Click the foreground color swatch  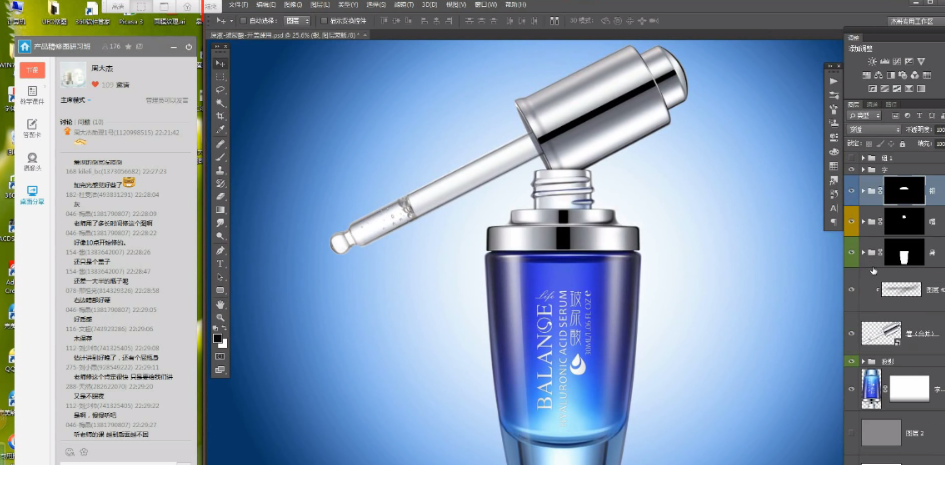(x=218, y=339)
